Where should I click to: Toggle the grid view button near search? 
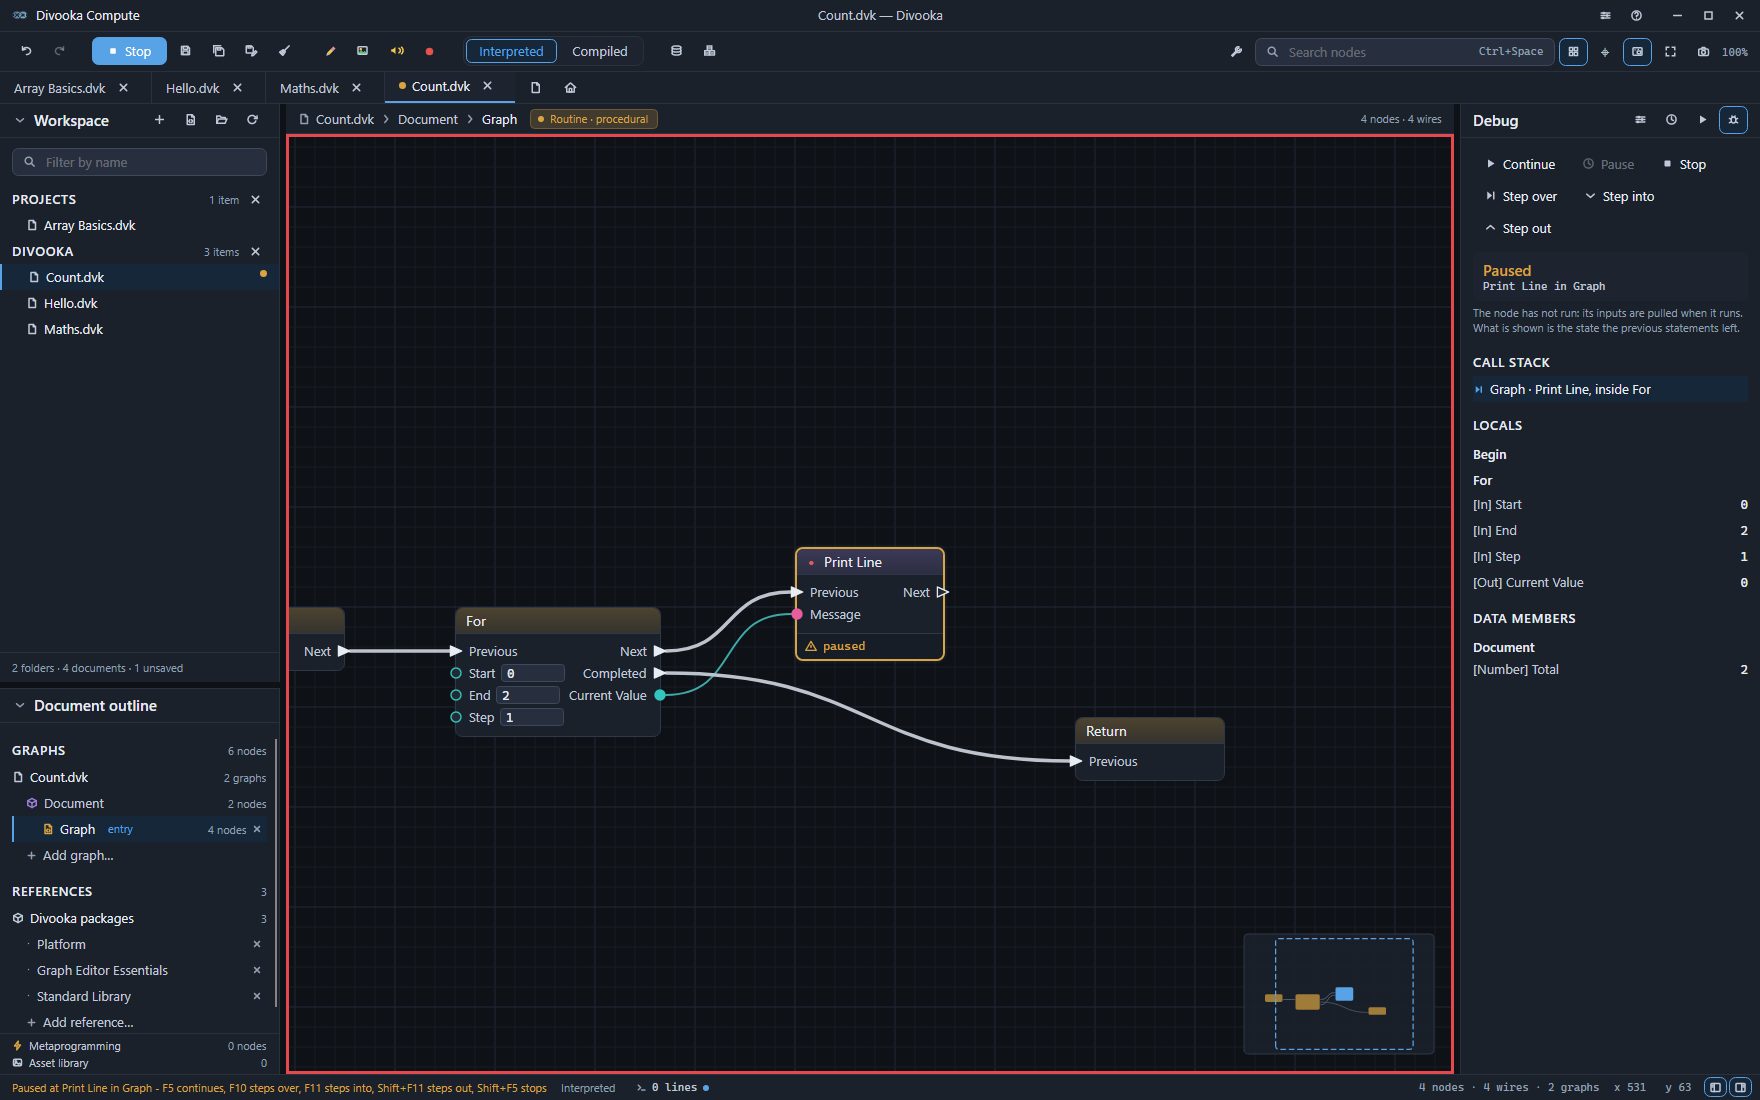coord(1573,52)
